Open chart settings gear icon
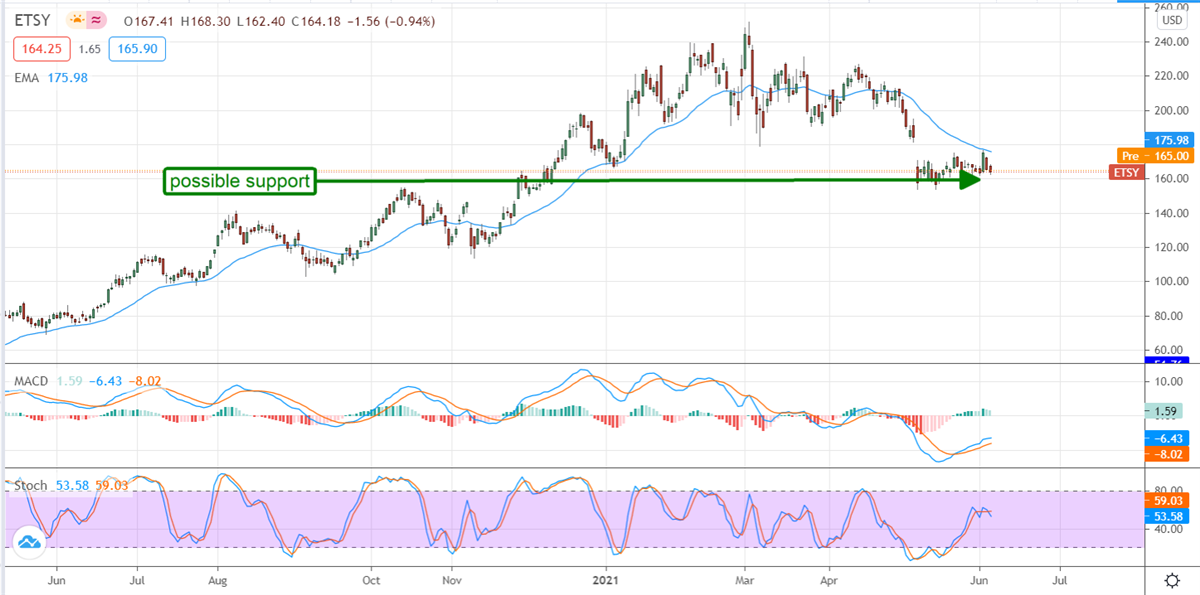1200x595 pixels. tap(1171, 580)
